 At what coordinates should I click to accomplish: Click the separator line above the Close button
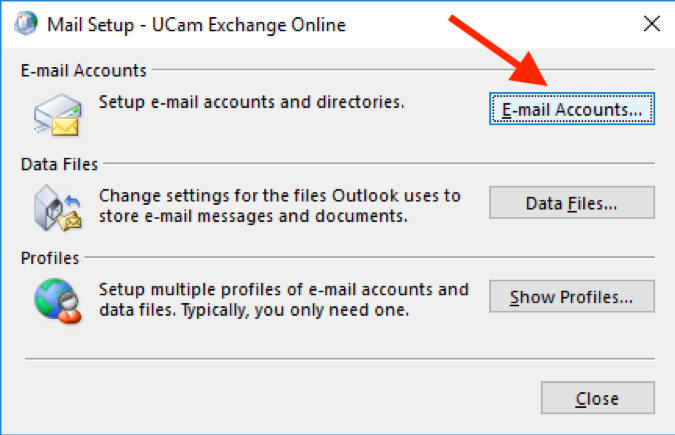(x=340, y=358)
